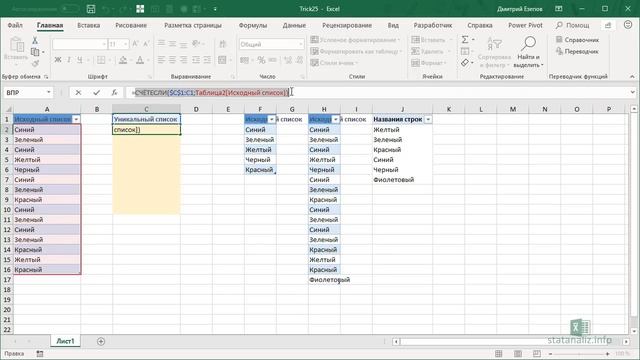Switch to the Page Break Preview icon
Screen dimensions: 640x360
(537, 353)
